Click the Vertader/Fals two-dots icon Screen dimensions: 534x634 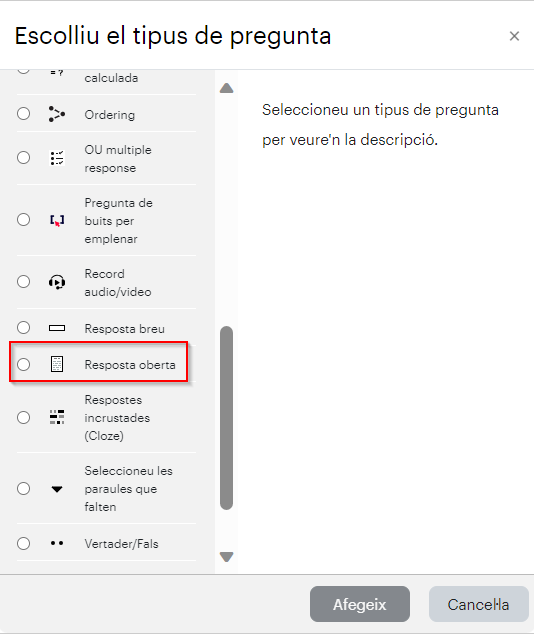57,543
